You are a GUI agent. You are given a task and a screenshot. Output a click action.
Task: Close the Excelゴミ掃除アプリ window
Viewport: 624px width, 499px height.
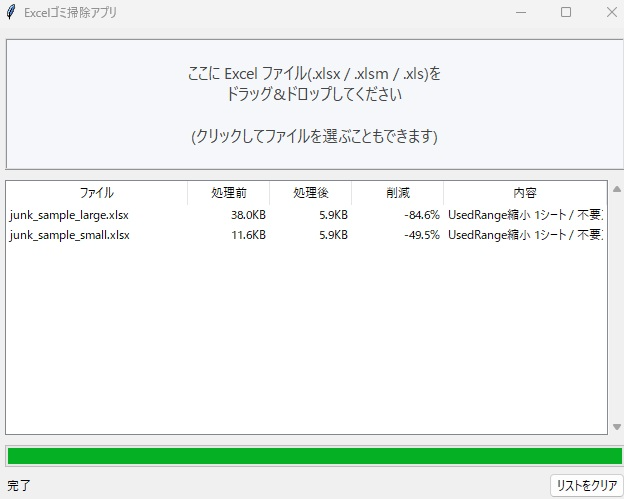(x=612, y=12)
